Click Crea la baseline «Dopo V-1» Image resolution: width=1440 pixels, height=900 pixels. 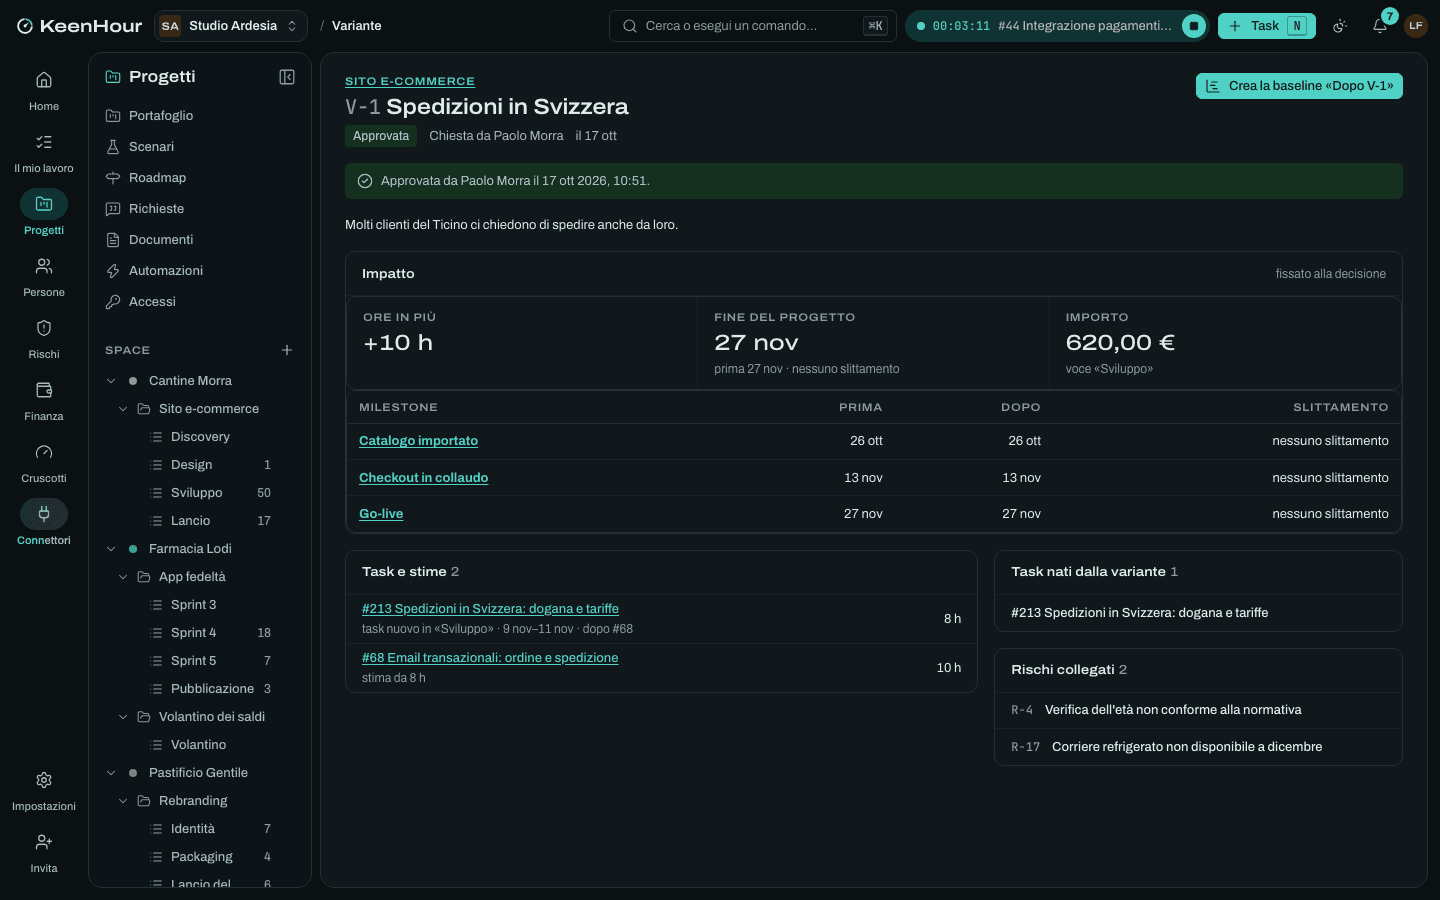(x=1299, y=86)
